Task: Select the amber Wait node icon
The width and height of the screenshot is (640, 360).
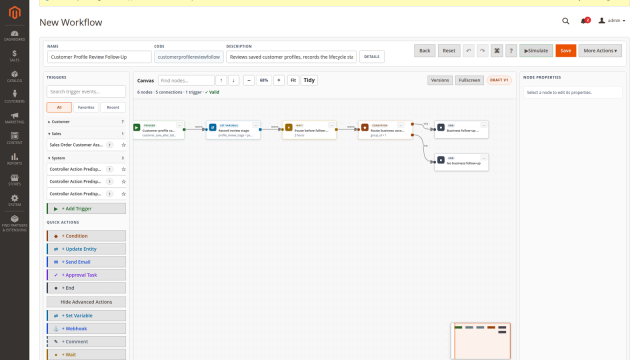Action: point(289,127)
